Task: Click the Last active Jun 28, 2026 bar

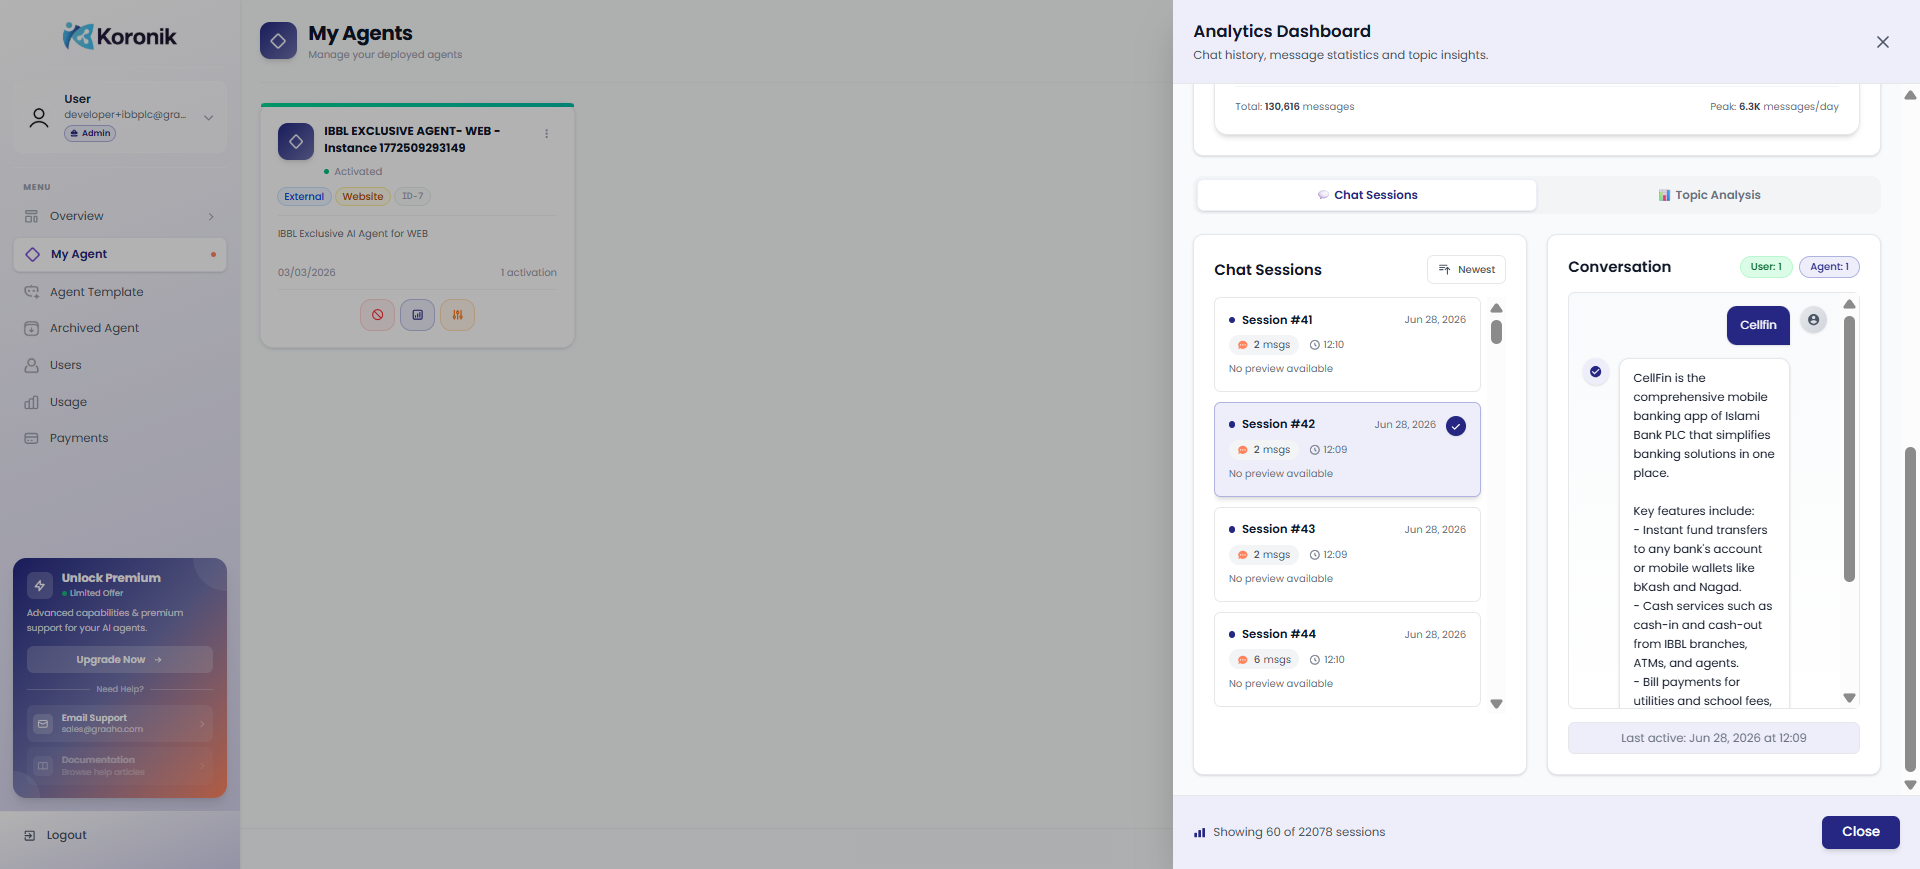Action: tap(1713, 738)
